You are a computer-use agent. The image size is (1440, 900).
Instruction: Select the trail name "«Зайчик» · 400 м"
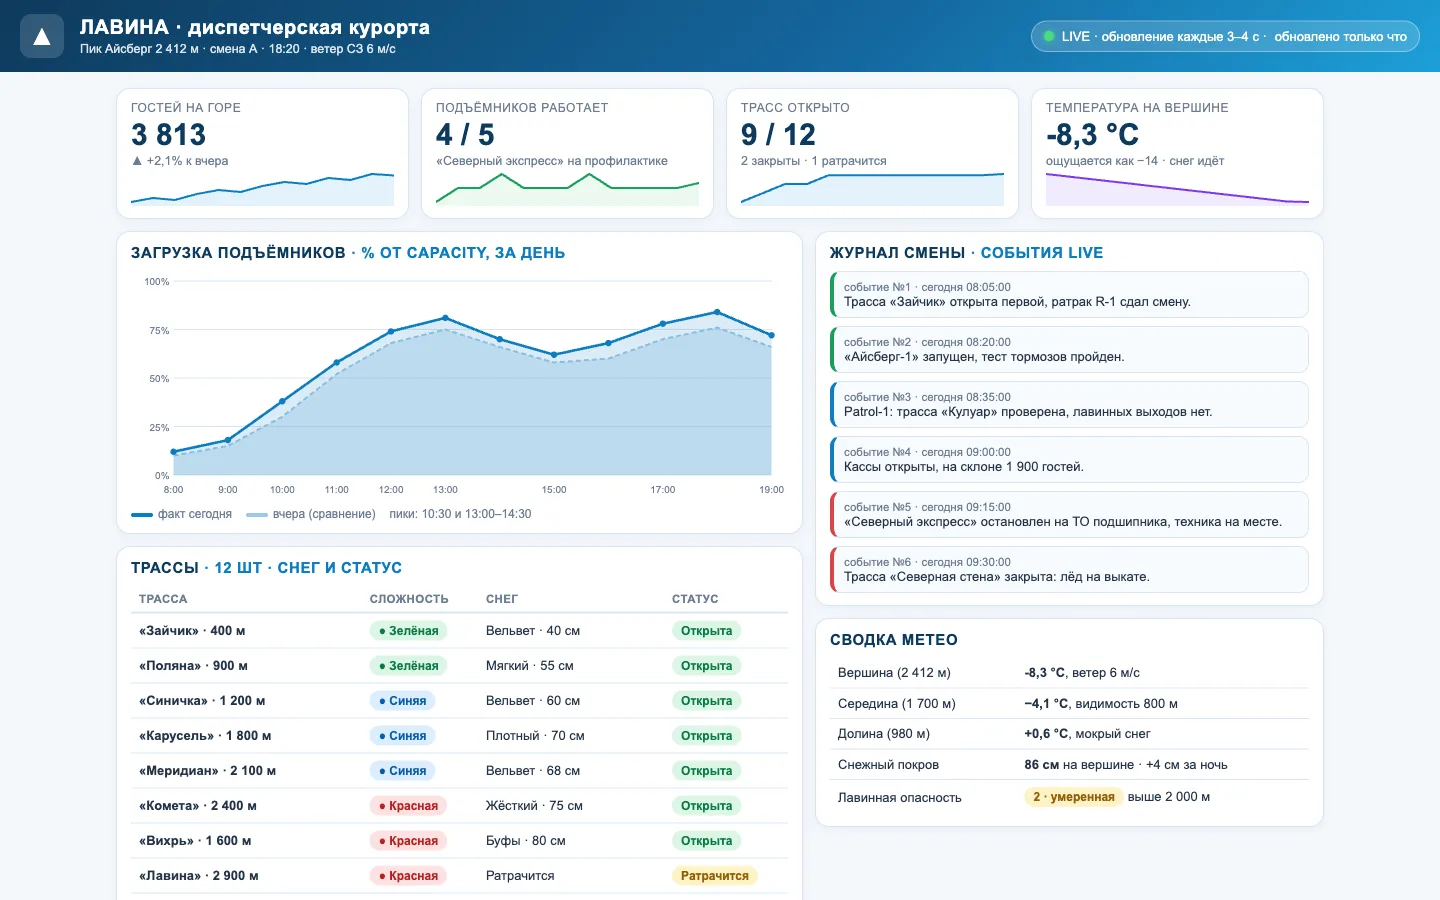[x=192, y=631]
